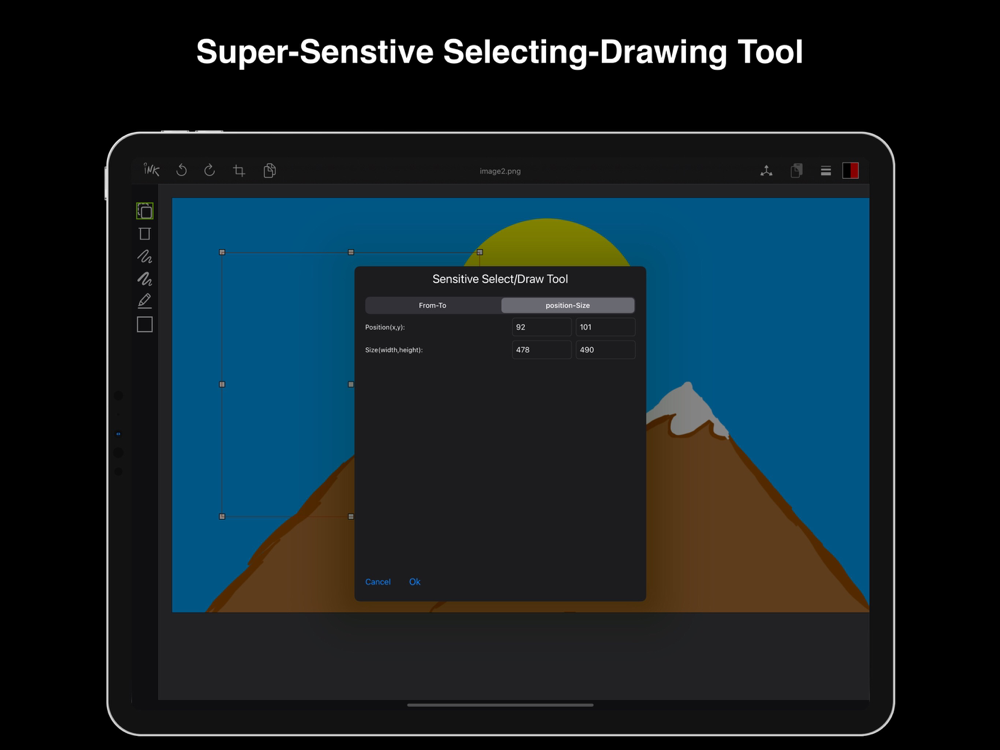Select the rectangle shape tool
This screenshot has height=750, width=1000.
click(x=145, y=325)
